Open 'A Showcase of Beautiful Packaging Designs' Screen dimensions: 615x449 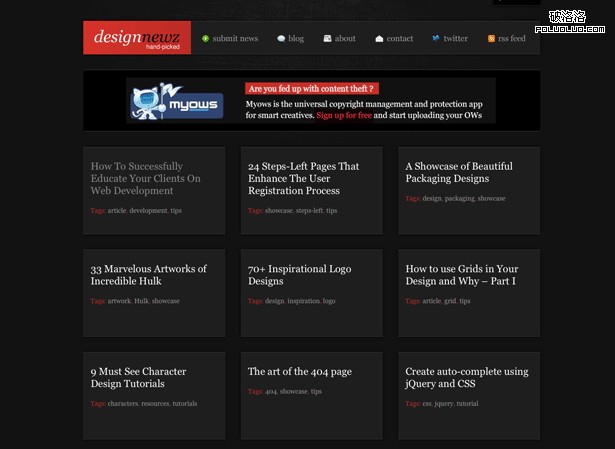[459, 172]
